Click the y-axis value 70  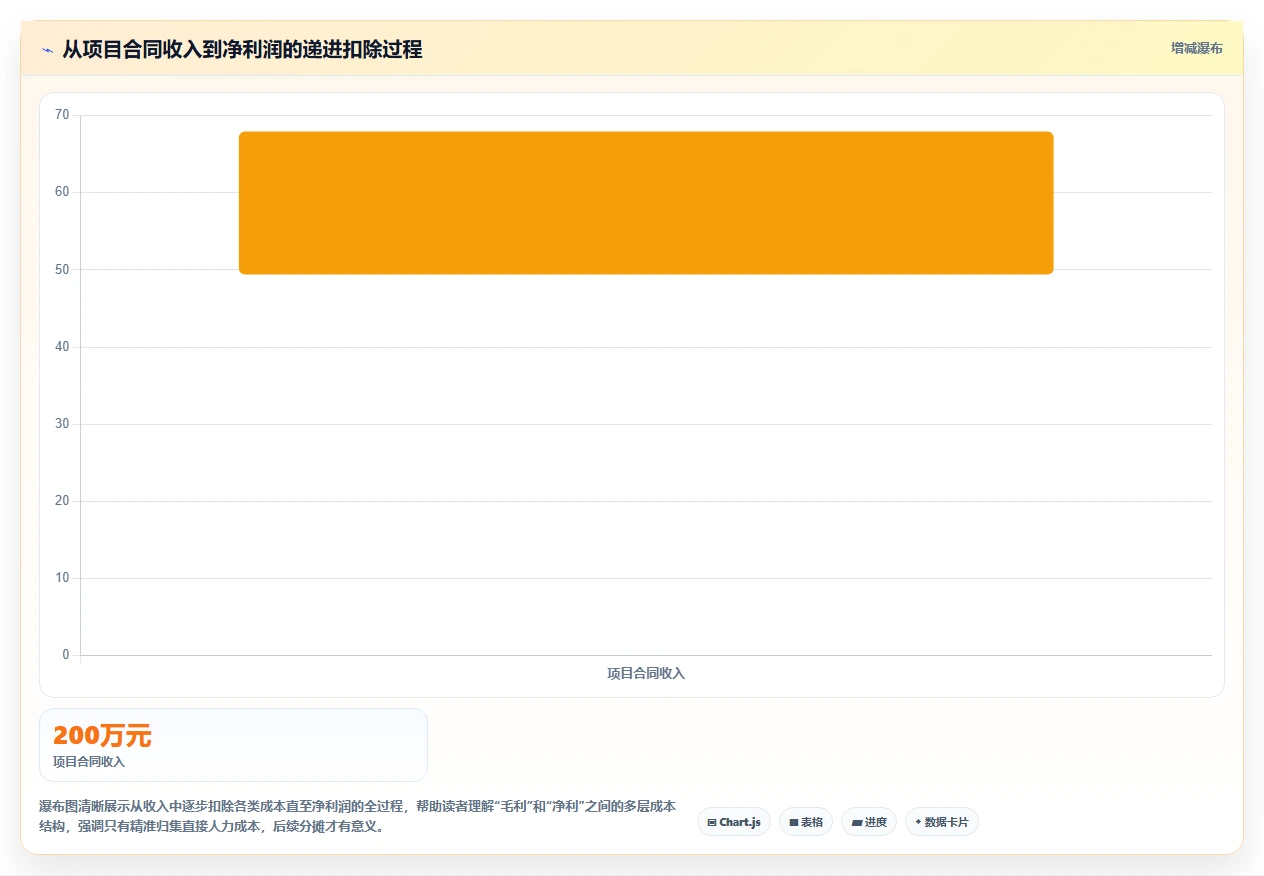(62, 115)
